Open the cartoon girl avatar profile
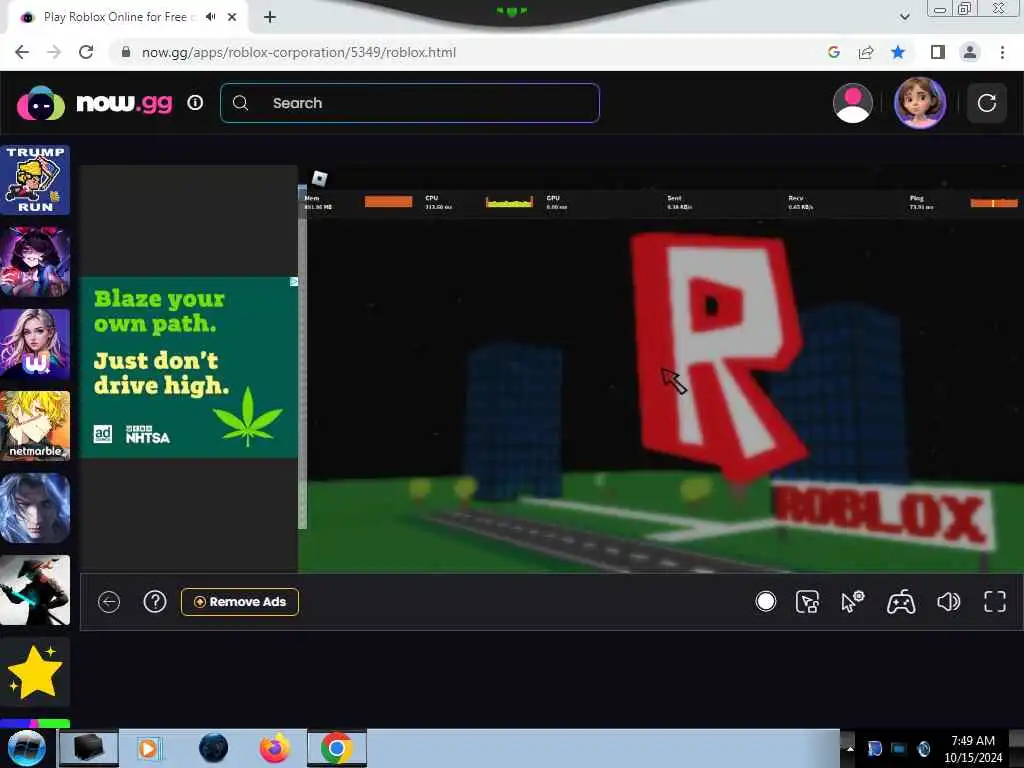Image resolution: width=1024 pixels, height=768 pixels. tap(920, 103)
